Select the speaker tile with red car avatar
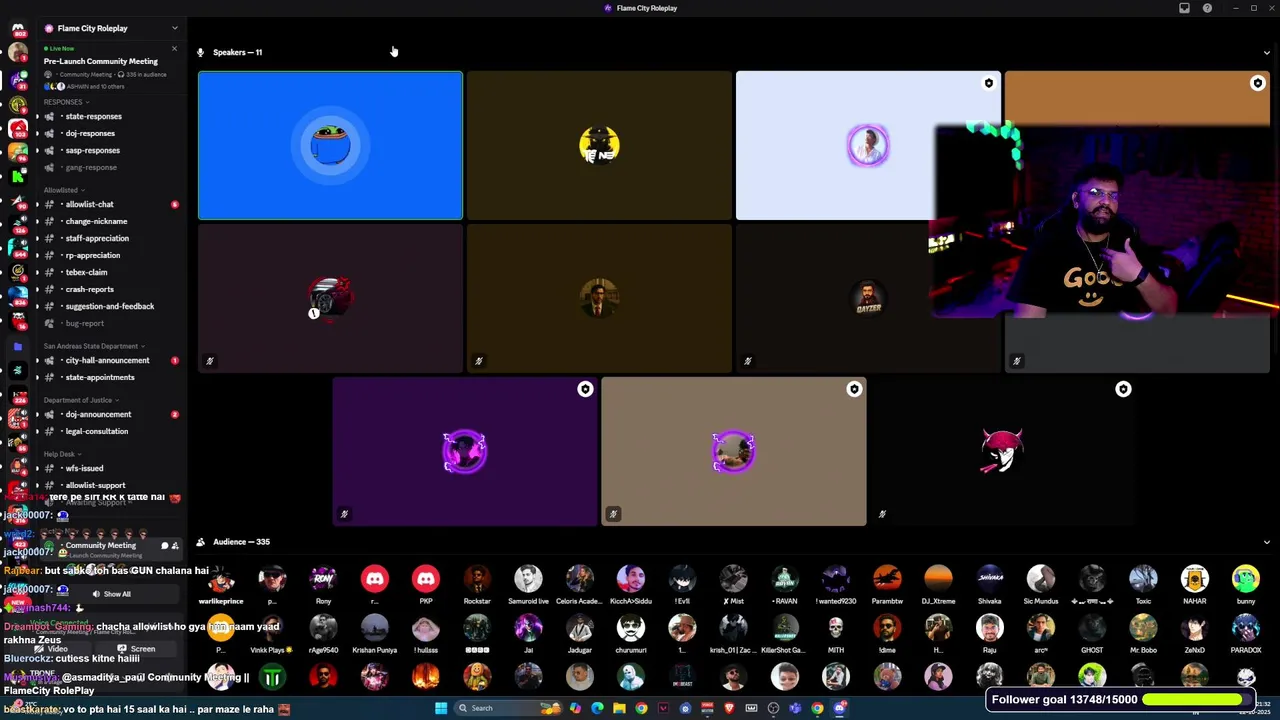This screenshot has width=1280, height=720. (330, 298)
